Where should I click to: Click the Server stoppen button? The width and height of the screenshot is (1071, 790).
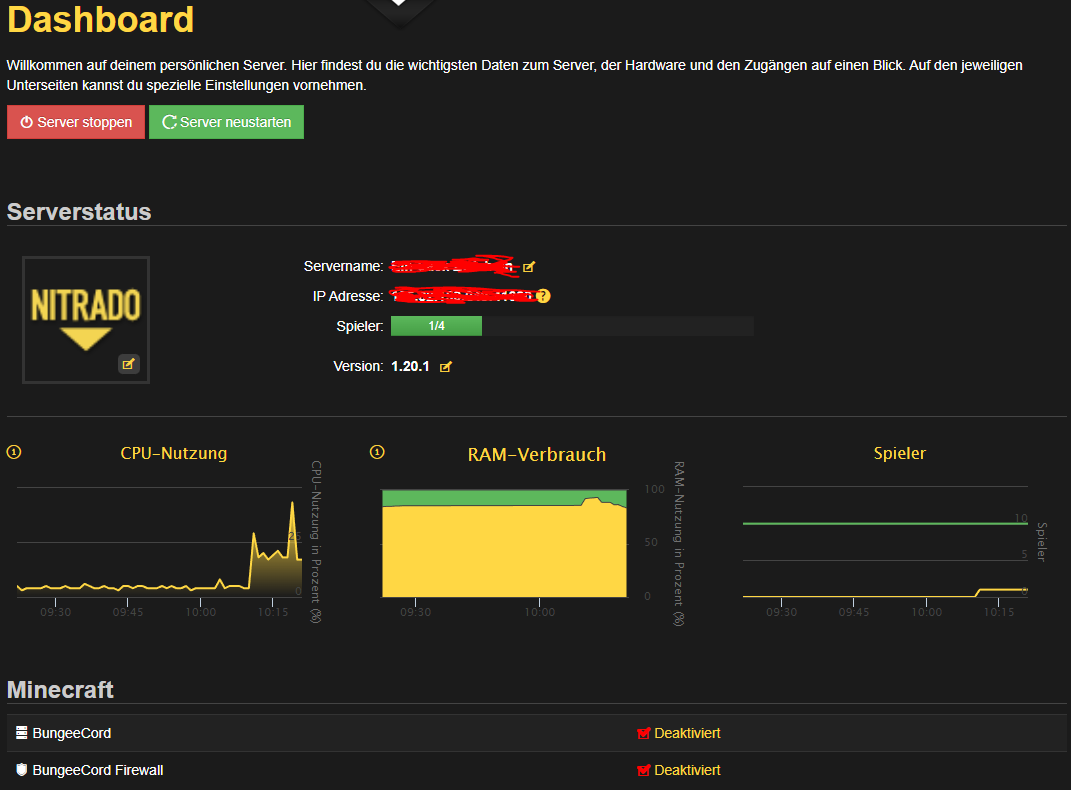tap(75, 121)
